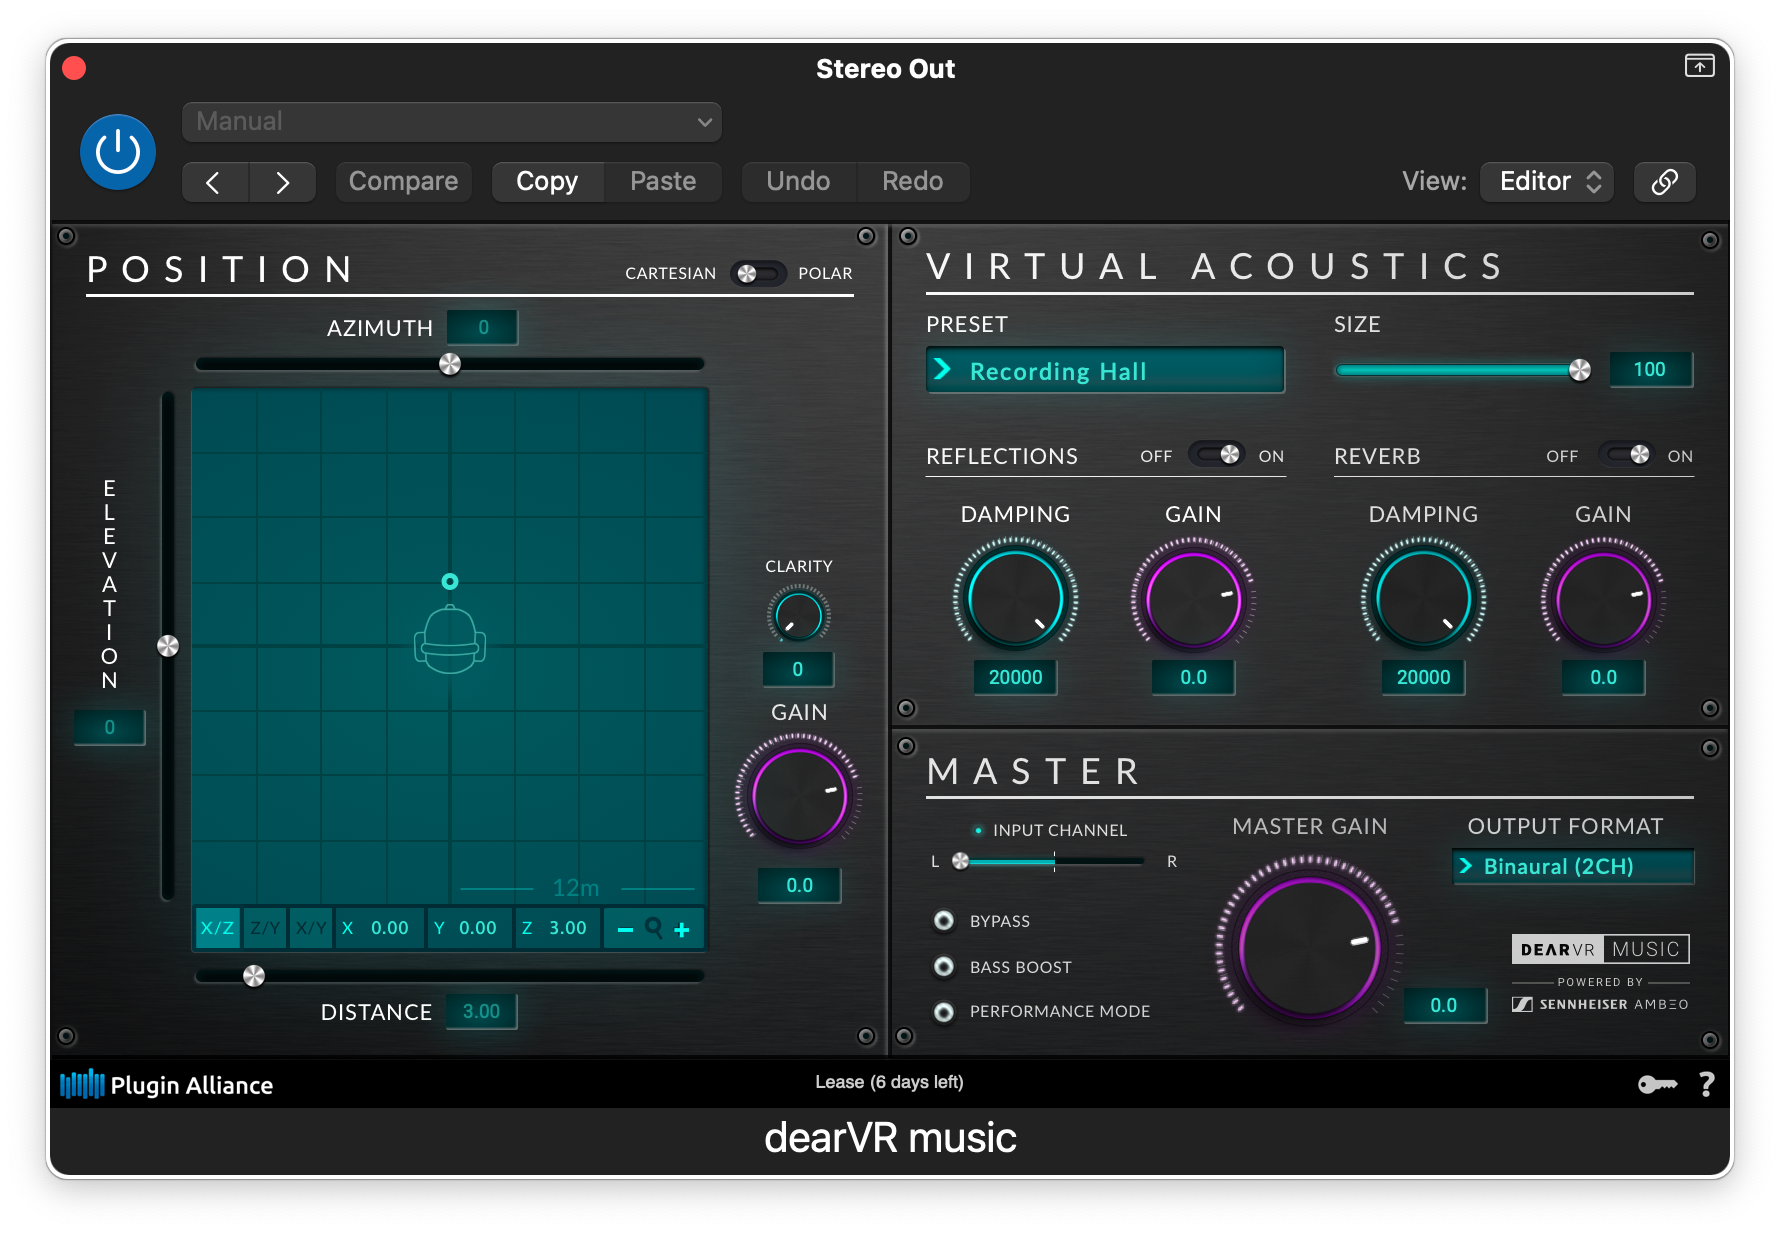Open the Recording Hall preset selector
This screenshot has height=1234, width=1780.
[x=1104, y=370]
